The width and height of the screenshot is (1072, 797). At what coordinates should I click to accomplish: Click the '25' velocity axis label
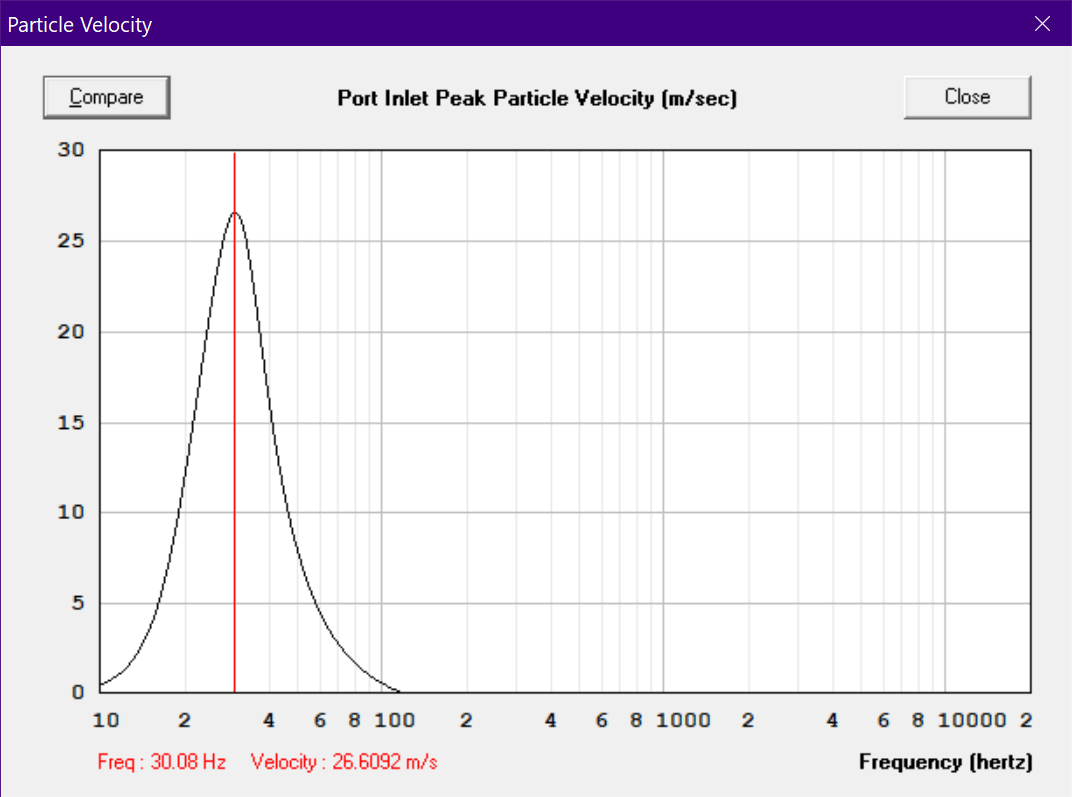click(x=71, y=241)
